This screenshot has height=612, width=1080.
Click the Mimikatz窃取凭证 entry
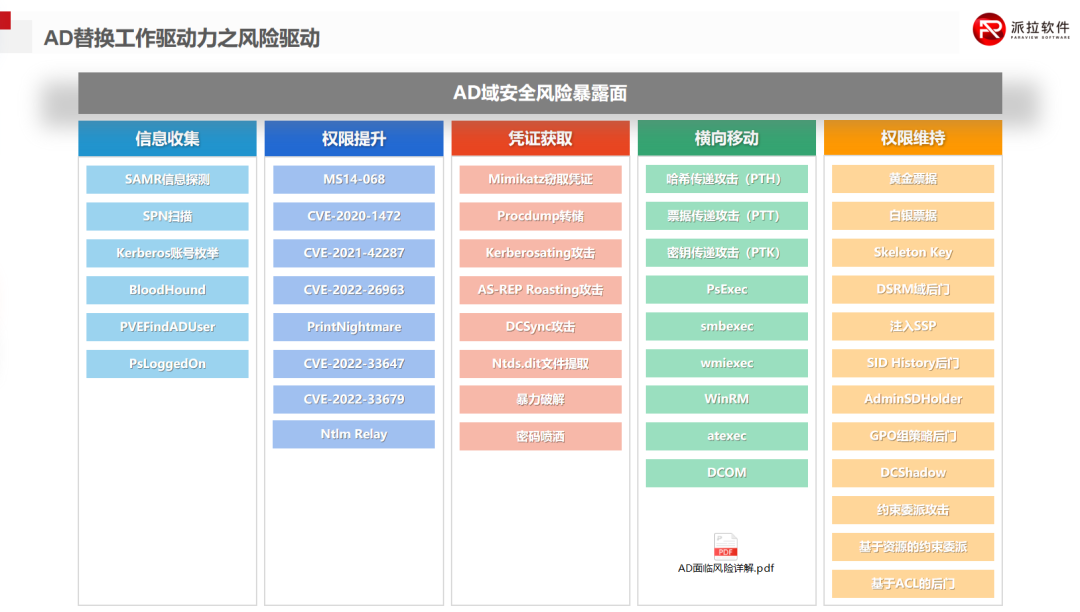tap(539, 179)
